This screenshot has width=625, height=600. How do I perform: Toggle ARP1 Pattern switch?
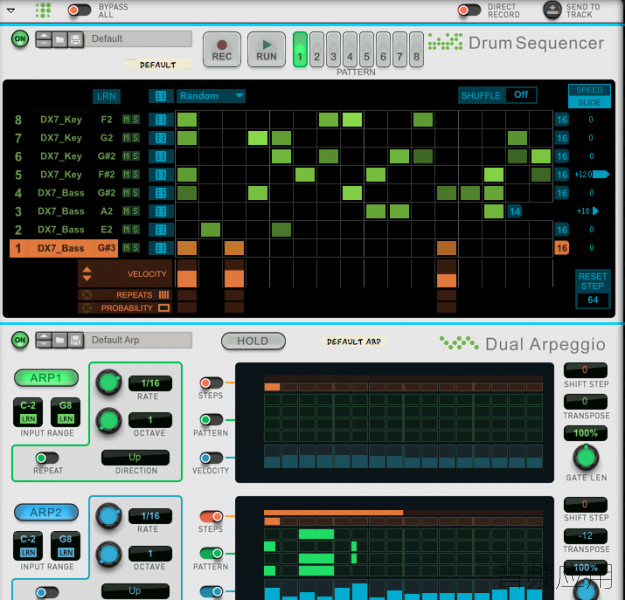click(211, 419)
